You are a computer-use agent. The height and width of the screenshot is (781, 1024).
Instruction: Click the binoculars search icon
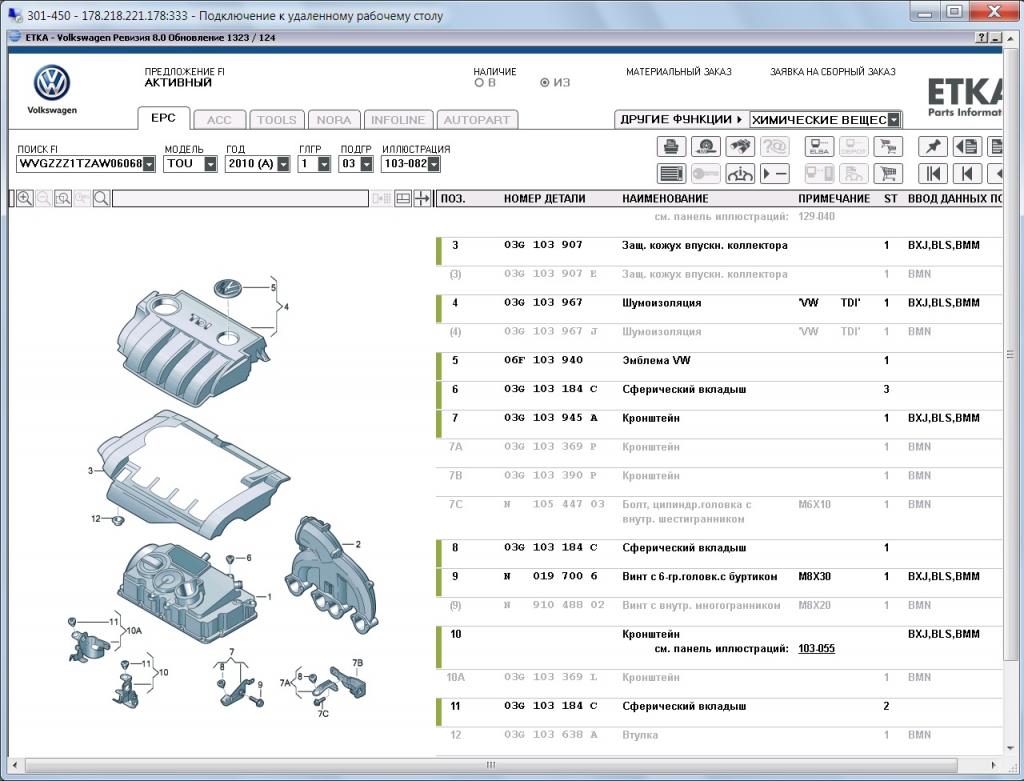point(739,146)
